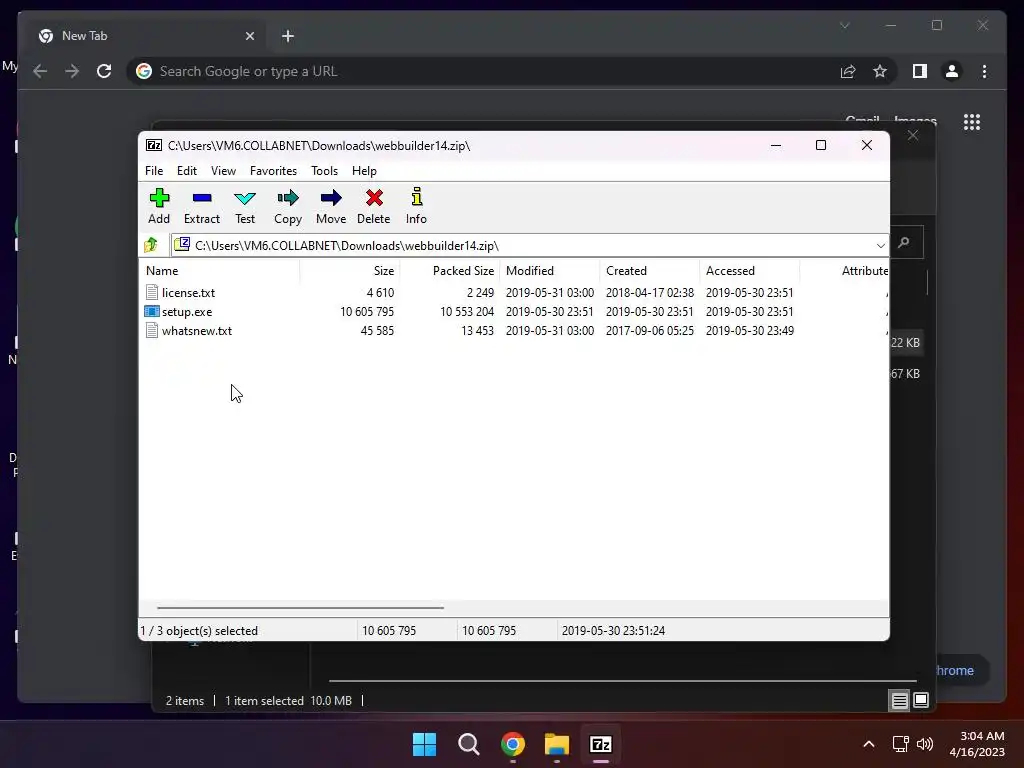Open Google apps grid
This screenshot has height=768, width=1024.
972,122
